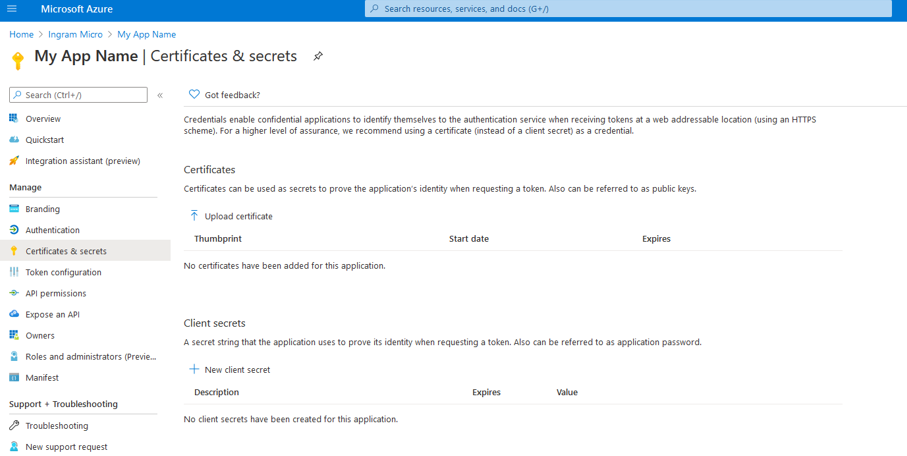Click the Thumbprint column header

coord(218,238)
